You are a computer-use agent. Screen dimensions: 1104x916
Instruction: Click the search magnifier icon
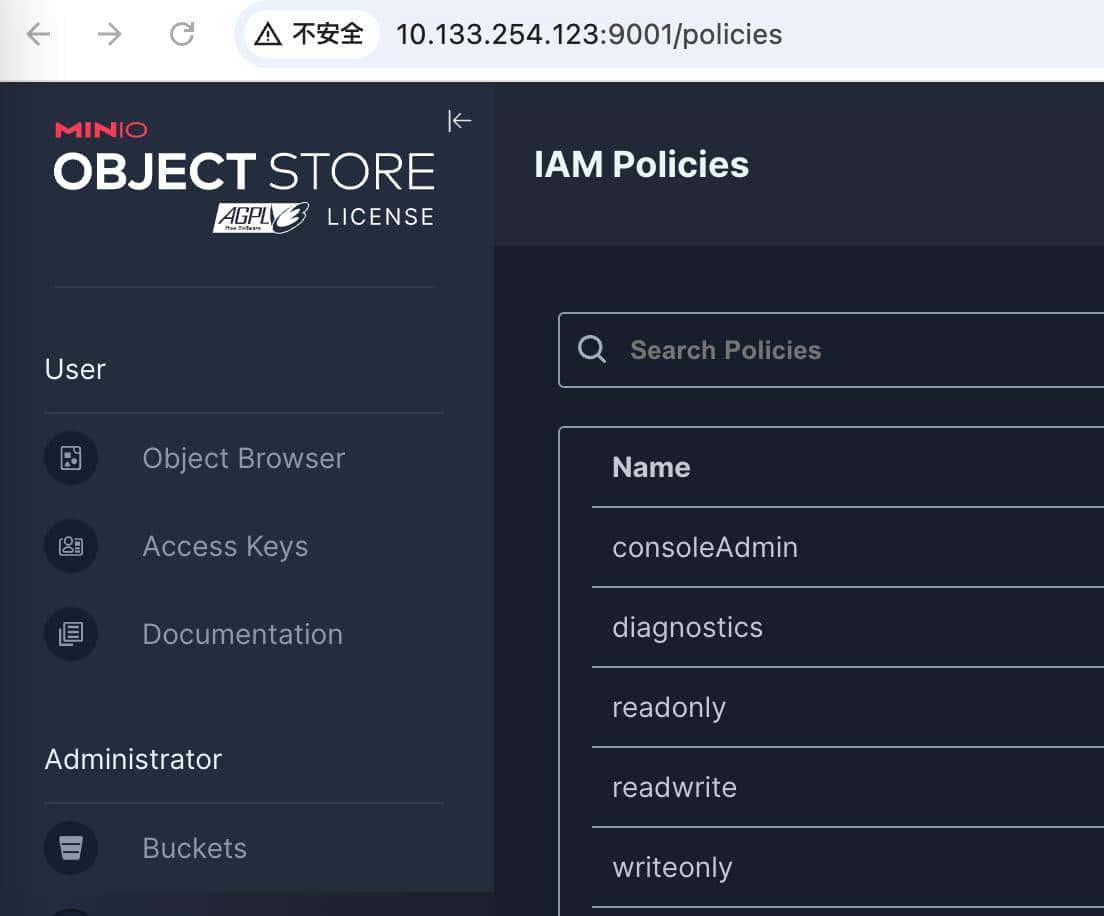(592, 349)
